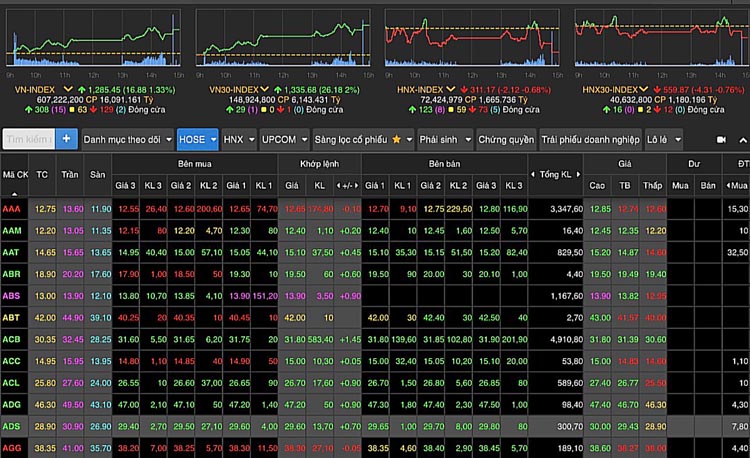The image size is (750, 458).
Task: Click the ACB ticker symbol in the table
Action: pyautogui.click(x=12, y=338)
